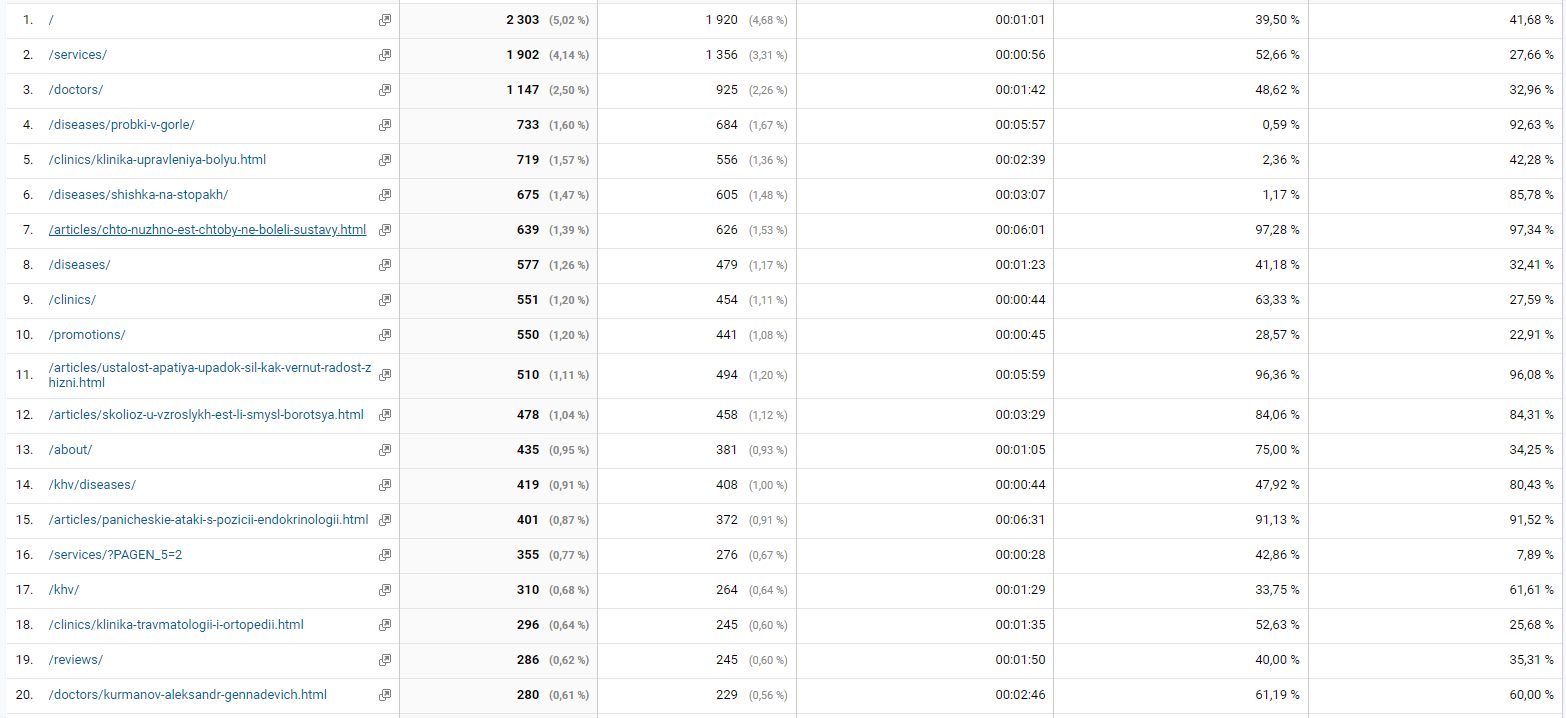Open /about/ page using external icon
The height and width of the screenshot is (718, 1566).
(384, 450)
